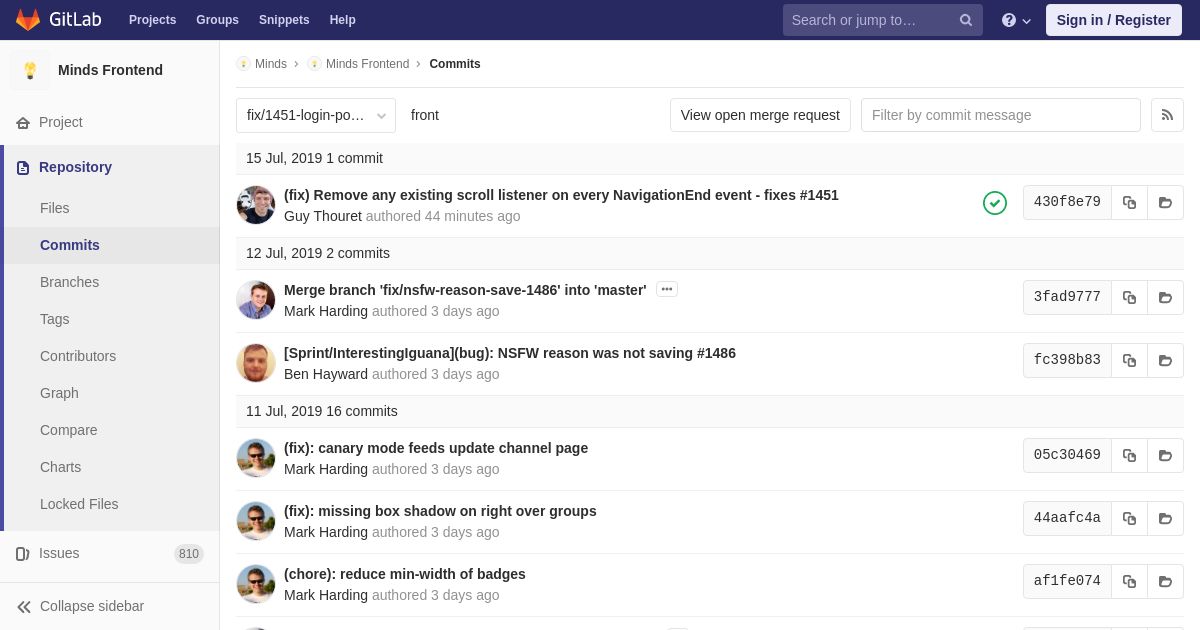This screenshot has height=630, width=1200.
Task: Copy commit SHA 430f8e79 to clipboard
Action: coord(1129,202)
